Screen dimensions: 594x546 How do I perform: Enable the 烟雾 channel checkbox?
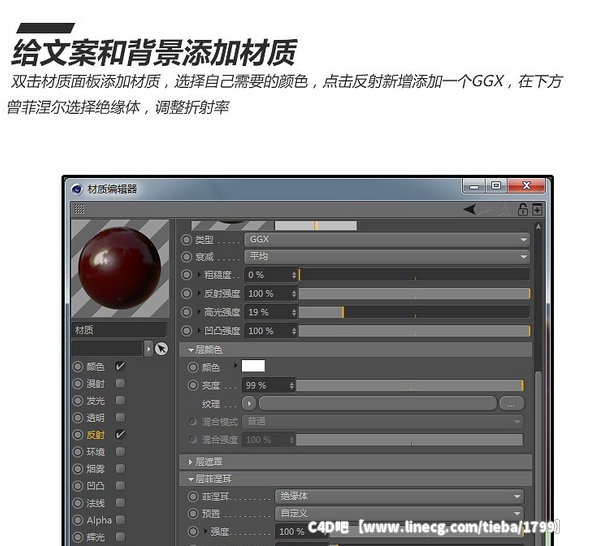click(x=120, y=468)
